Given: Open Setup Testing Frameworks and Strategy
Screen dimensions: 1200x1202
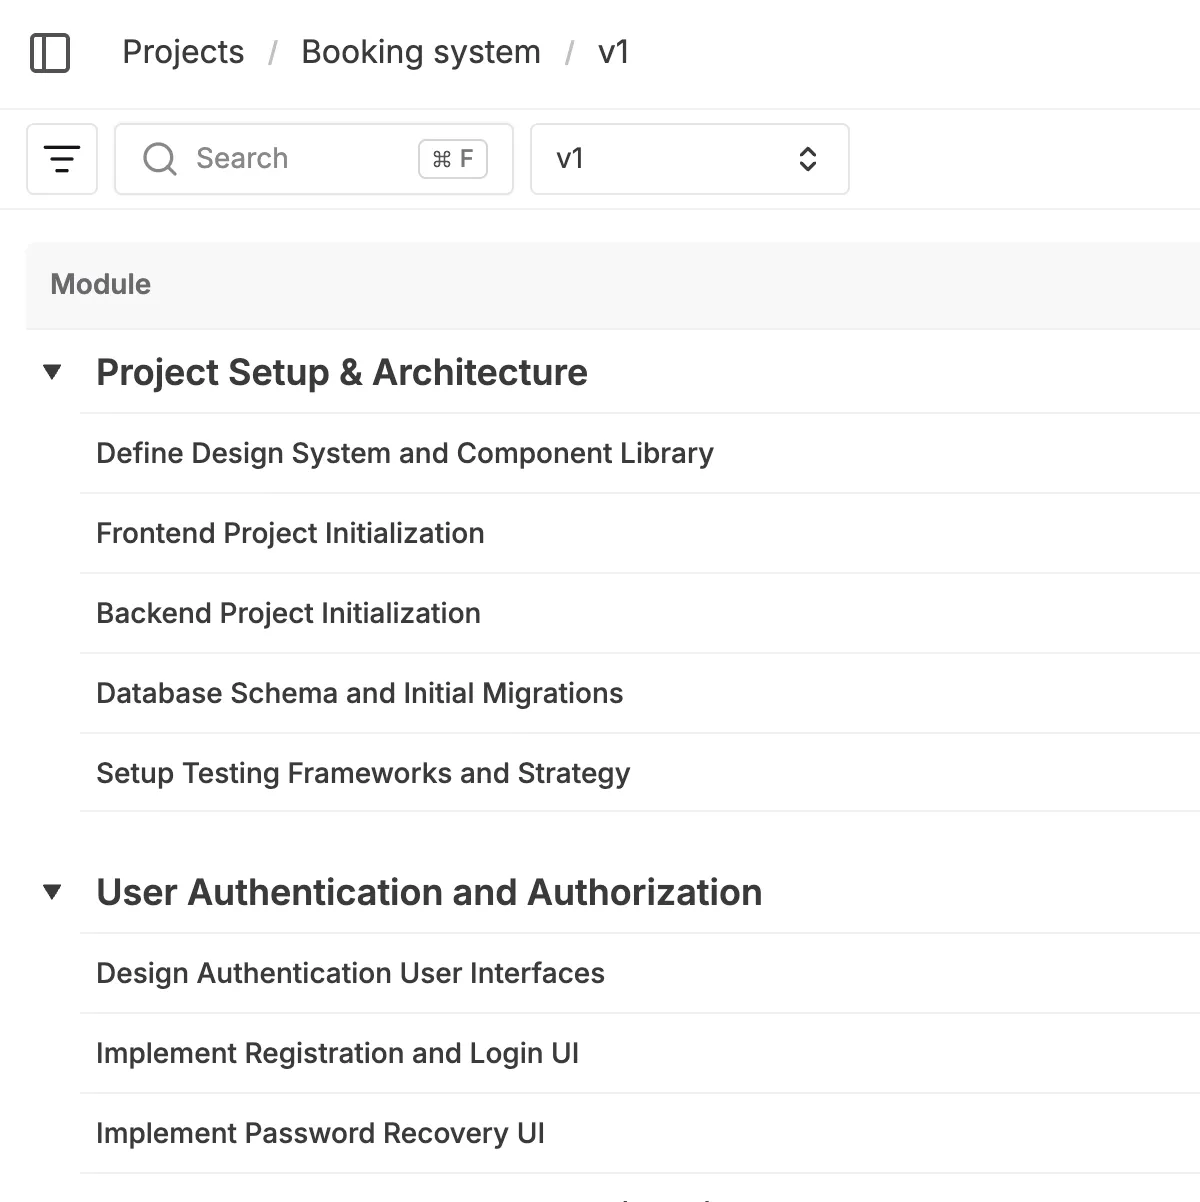Looking at the screenshot, I should (x=363, y=773).
